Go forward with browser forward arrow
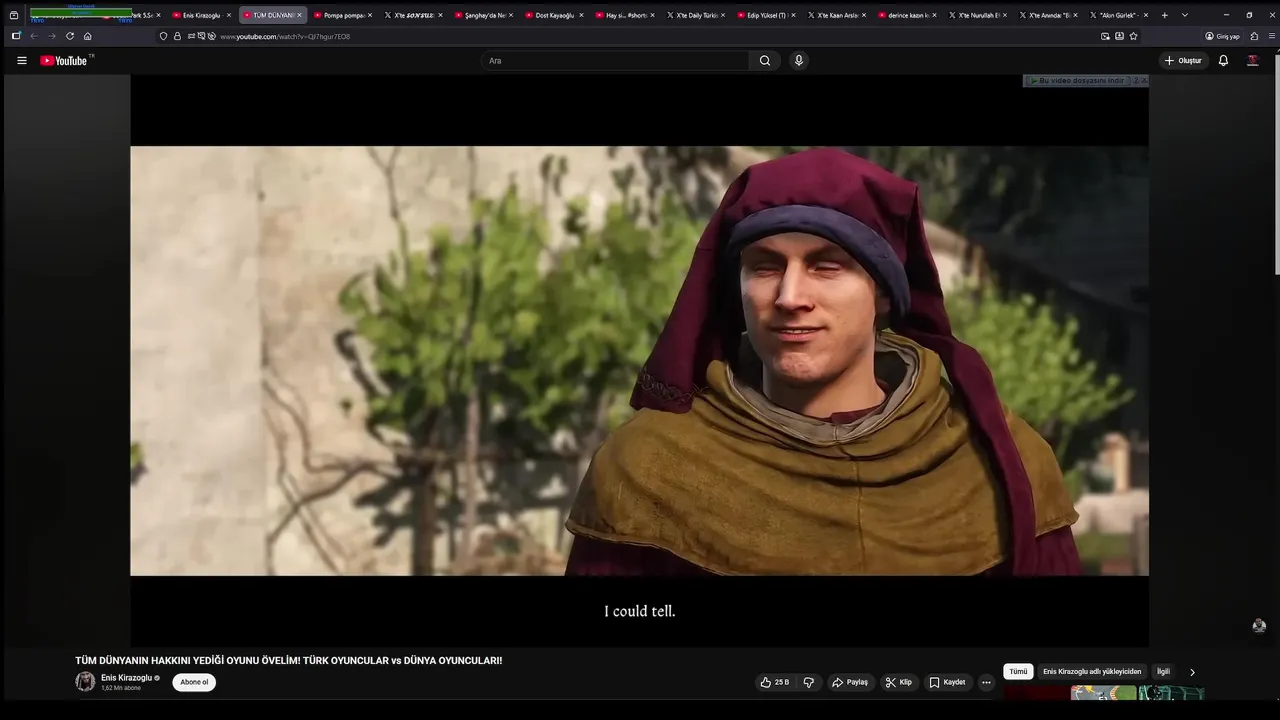Viewport: 1280px width, 720px height. (x=52, y=36)
